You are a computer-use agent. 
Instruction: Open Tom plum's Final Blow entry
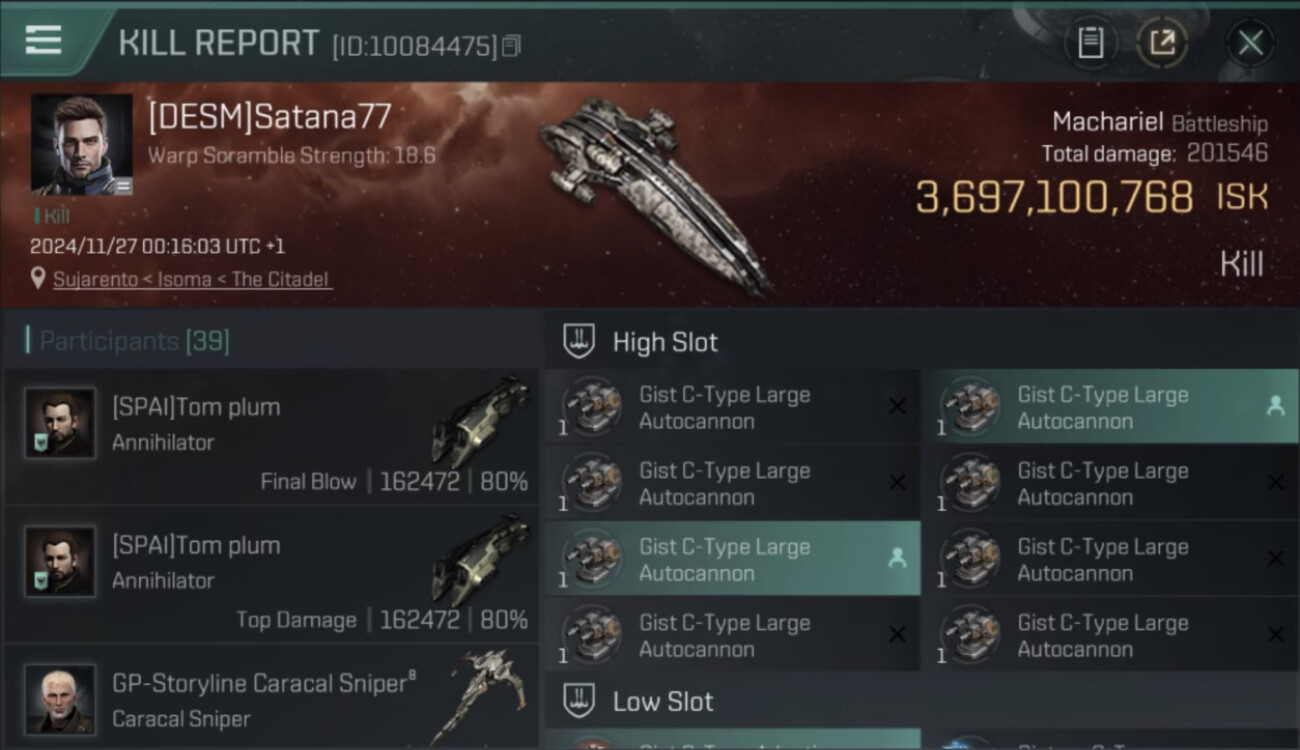(270, 437)
